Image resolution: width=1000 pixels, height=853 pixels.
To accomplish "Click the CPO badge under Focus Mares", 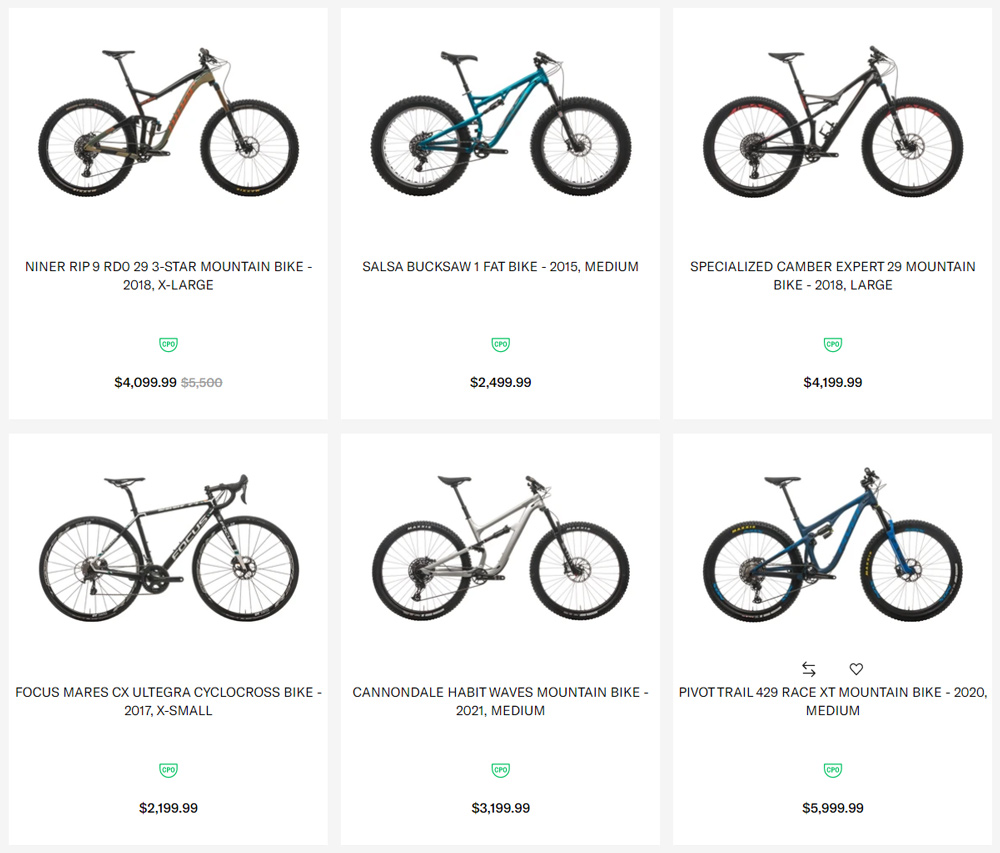I will click(168, 770).
